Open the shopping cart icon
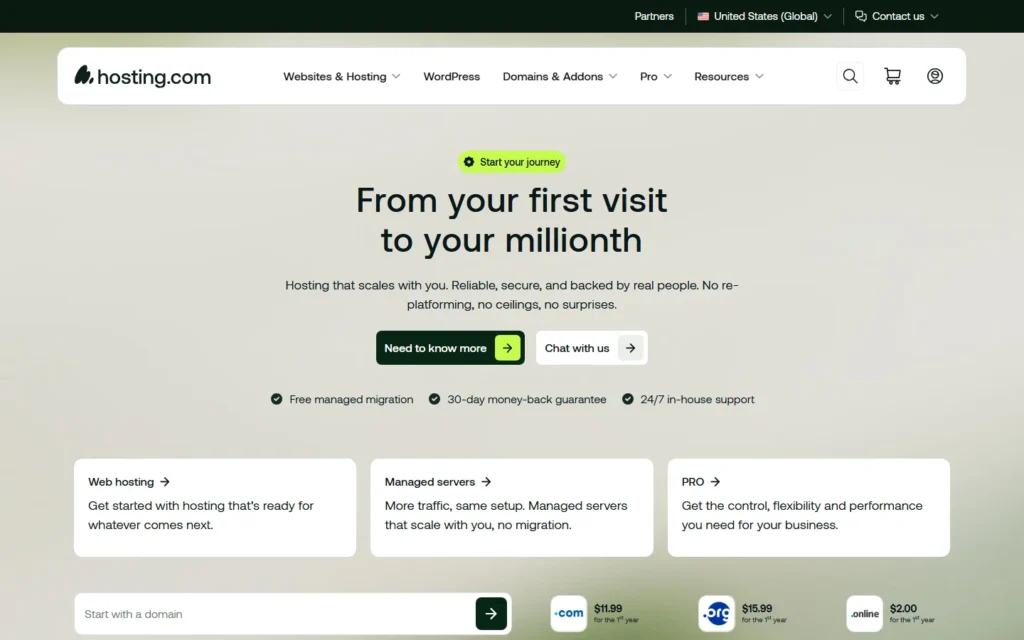Screen dimensions: 1024x640 coord(892,76)
